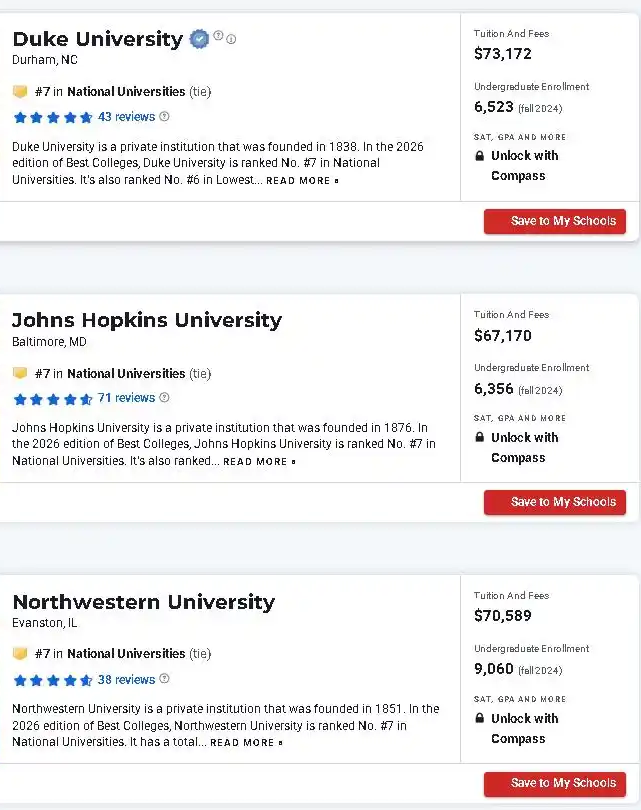Save Johns Hopkins University to My Schools
641x810 pixels.
[x=555, y=502]
